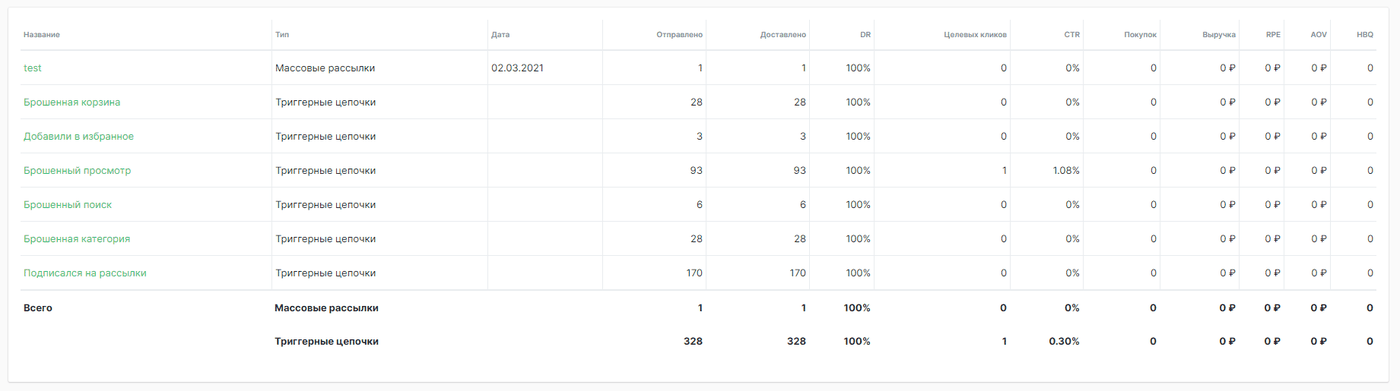
Task: Open the Брошенная категория campaign
Action: 77,239
